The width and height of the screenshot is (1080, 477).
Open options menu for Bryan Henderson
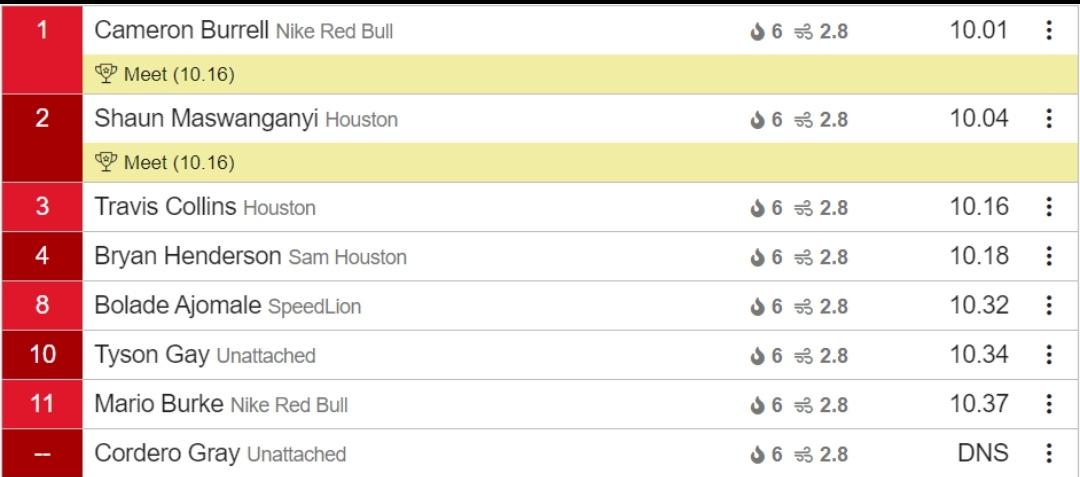point(1048,256)
